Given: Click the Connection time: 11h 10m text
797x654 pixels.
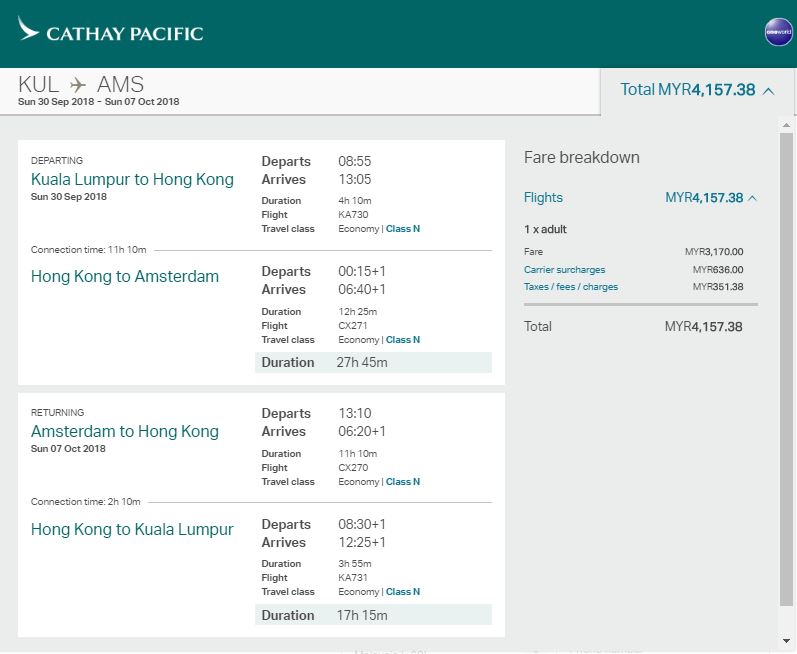Looking at the screenshot, I should point(88,250).
